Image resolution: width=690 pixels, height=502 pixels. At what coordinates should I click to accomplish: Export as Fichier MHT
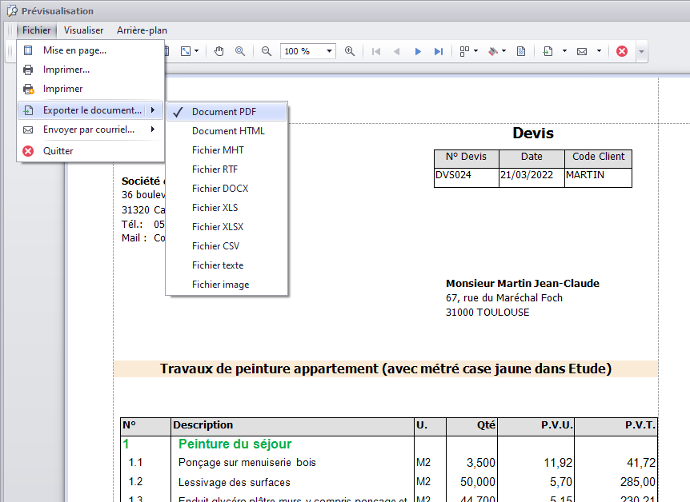click(227, 150)
